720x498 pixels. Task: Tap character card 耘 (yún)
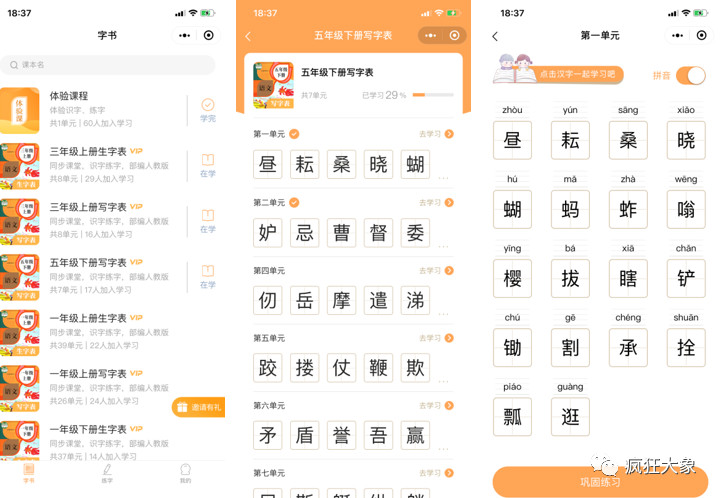click(570, 140)
